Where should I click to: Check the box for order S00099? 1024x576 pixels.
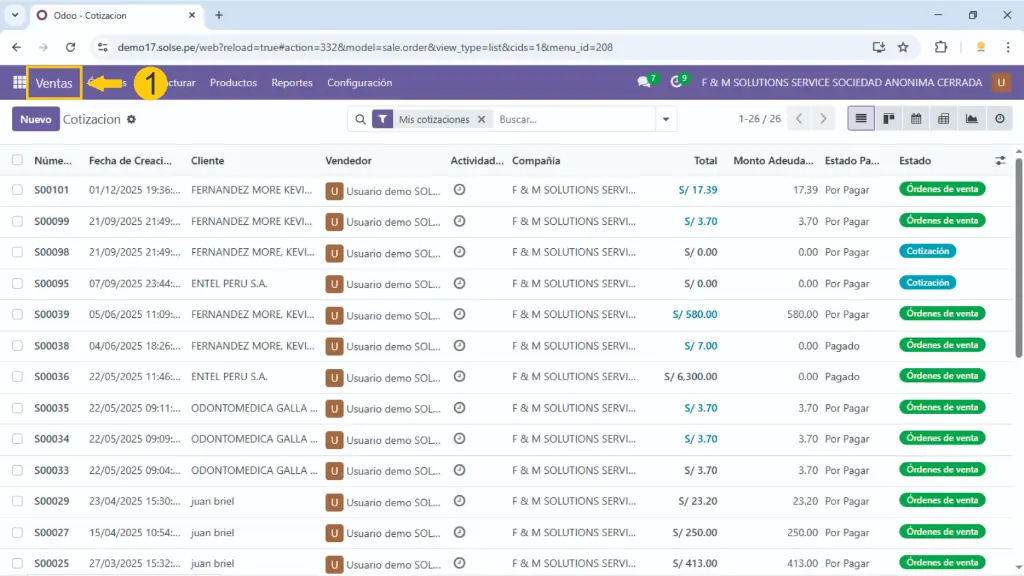click(x=17, y=221)
